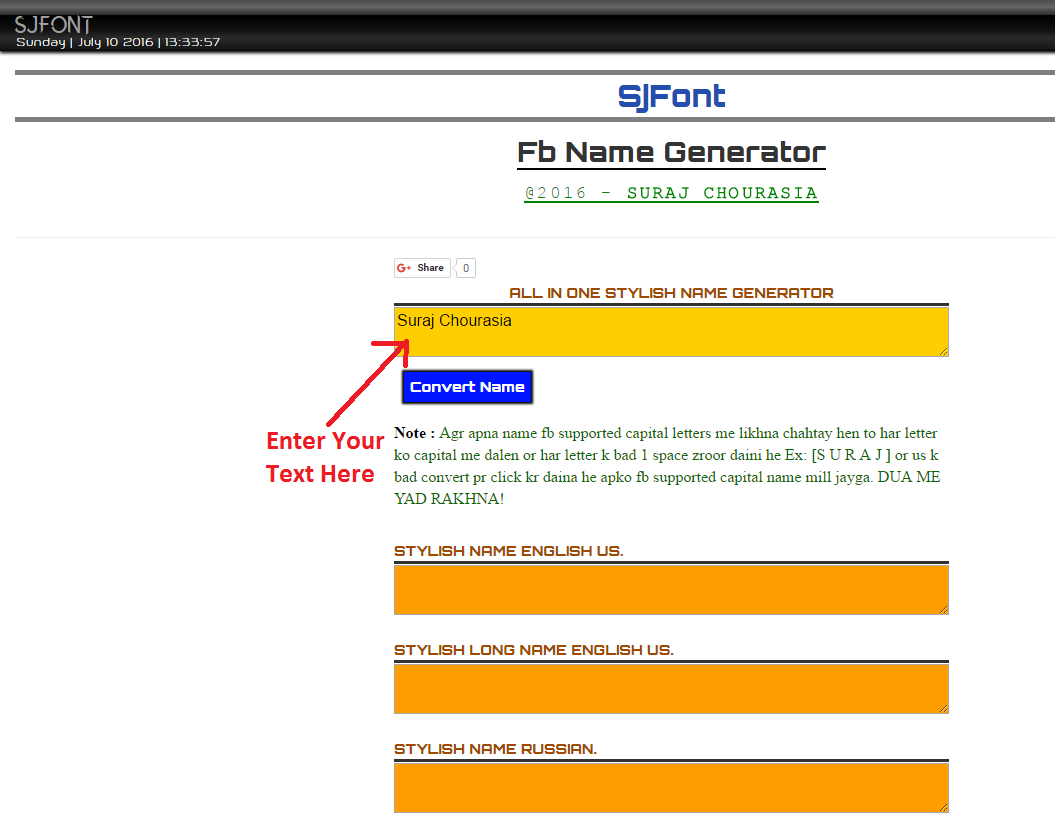Click the 'Stylish Long Name English US.' label
This screenshot has width=1055, height=832.
534,650
